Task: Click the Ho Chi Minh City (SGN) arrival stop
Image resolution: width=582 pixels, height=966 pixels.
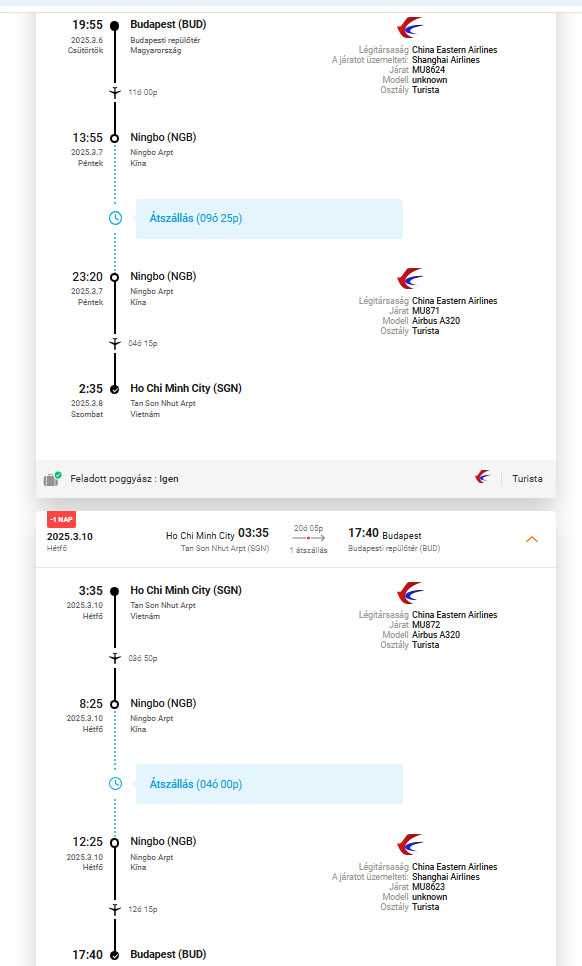Action: point(186,388)
